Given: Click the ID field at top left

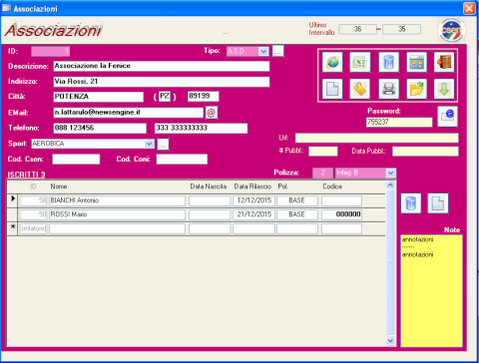Looking at the screenshot, I should (x=50, y=51).
